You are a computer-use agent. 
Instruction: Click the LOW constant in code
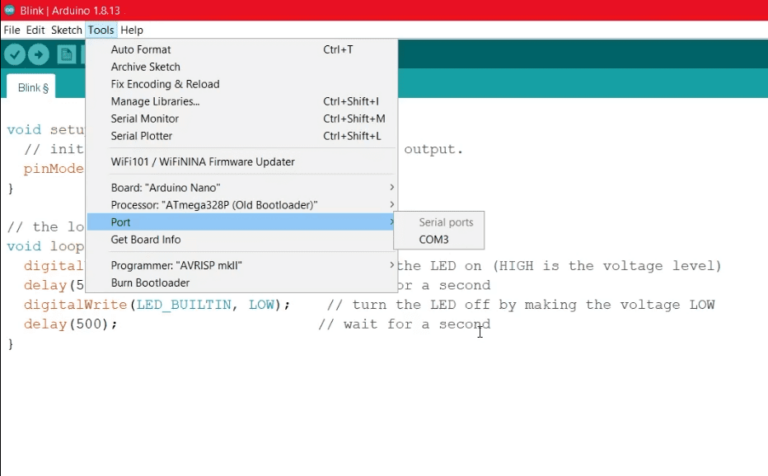pyautogui.click(x=261, y=305)
